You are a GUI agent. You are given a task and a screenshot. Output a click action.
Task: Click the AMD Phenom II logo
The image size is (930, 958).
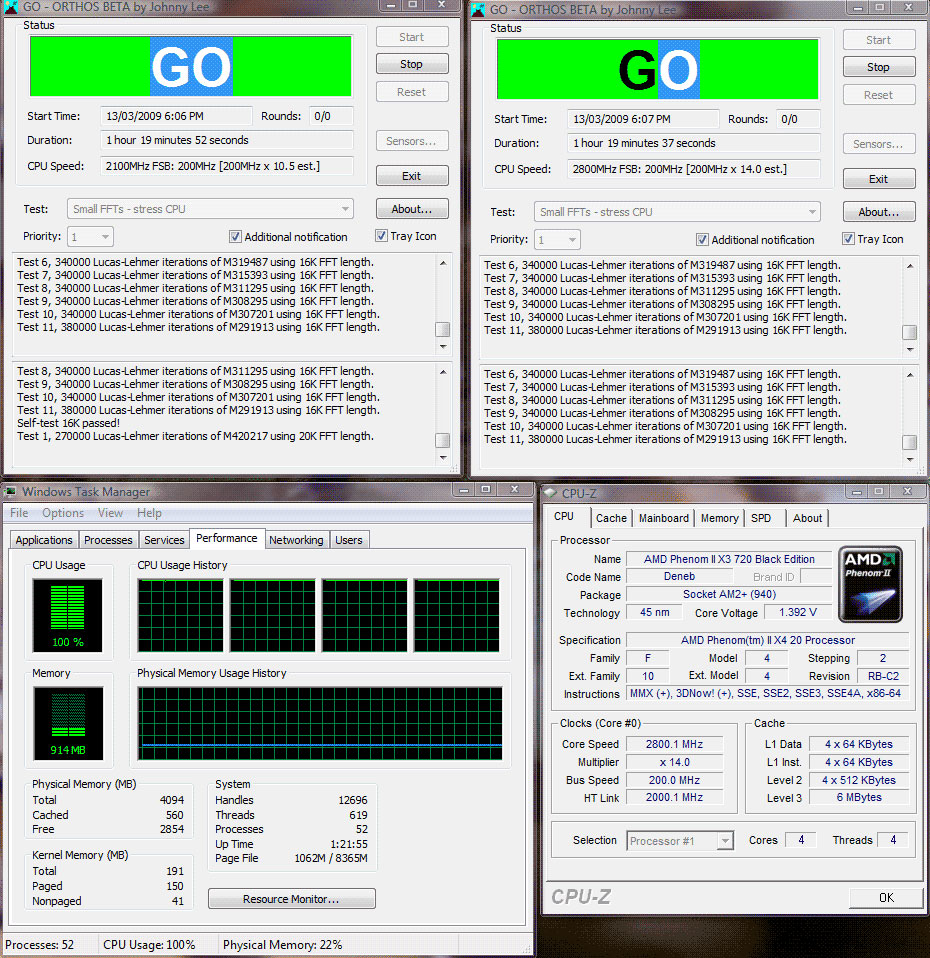tap(871, 584)
